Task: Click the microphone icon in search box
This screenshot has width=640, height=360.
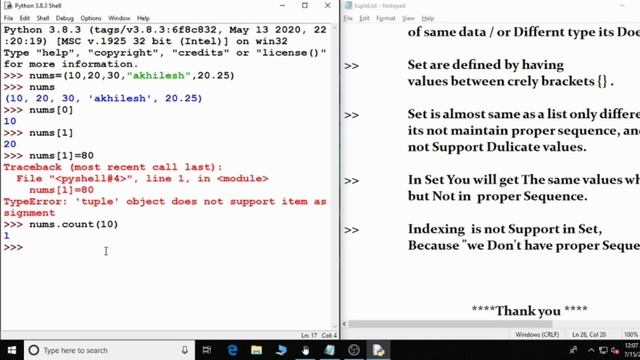Action: [184, 350]
